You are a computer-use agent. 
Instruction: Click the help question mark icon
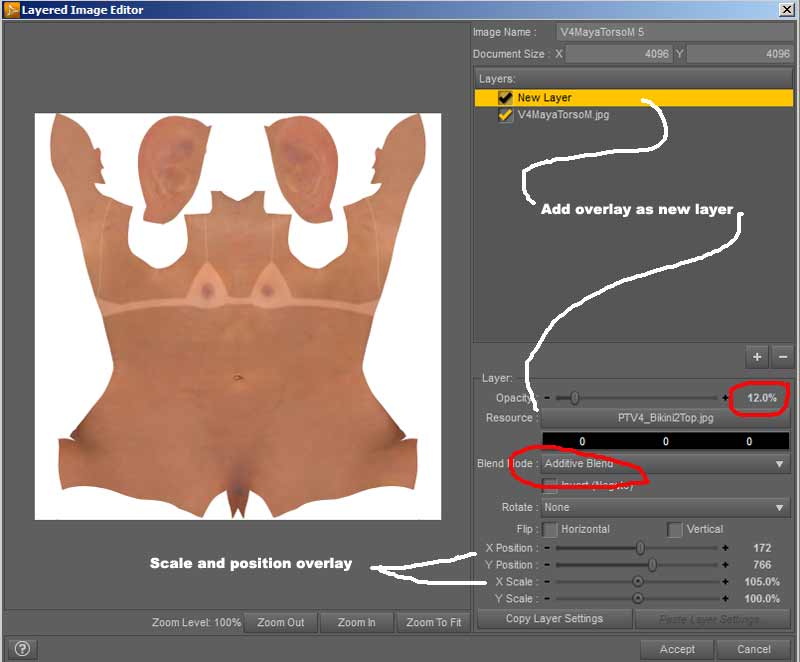pos(21,649)
